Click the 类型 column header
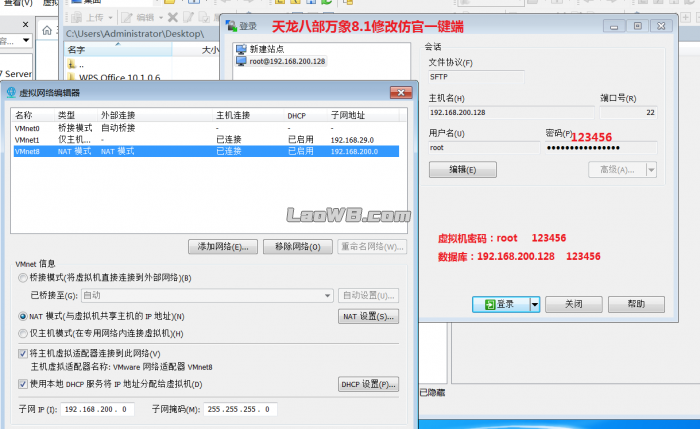 click(x=76, y=115)
